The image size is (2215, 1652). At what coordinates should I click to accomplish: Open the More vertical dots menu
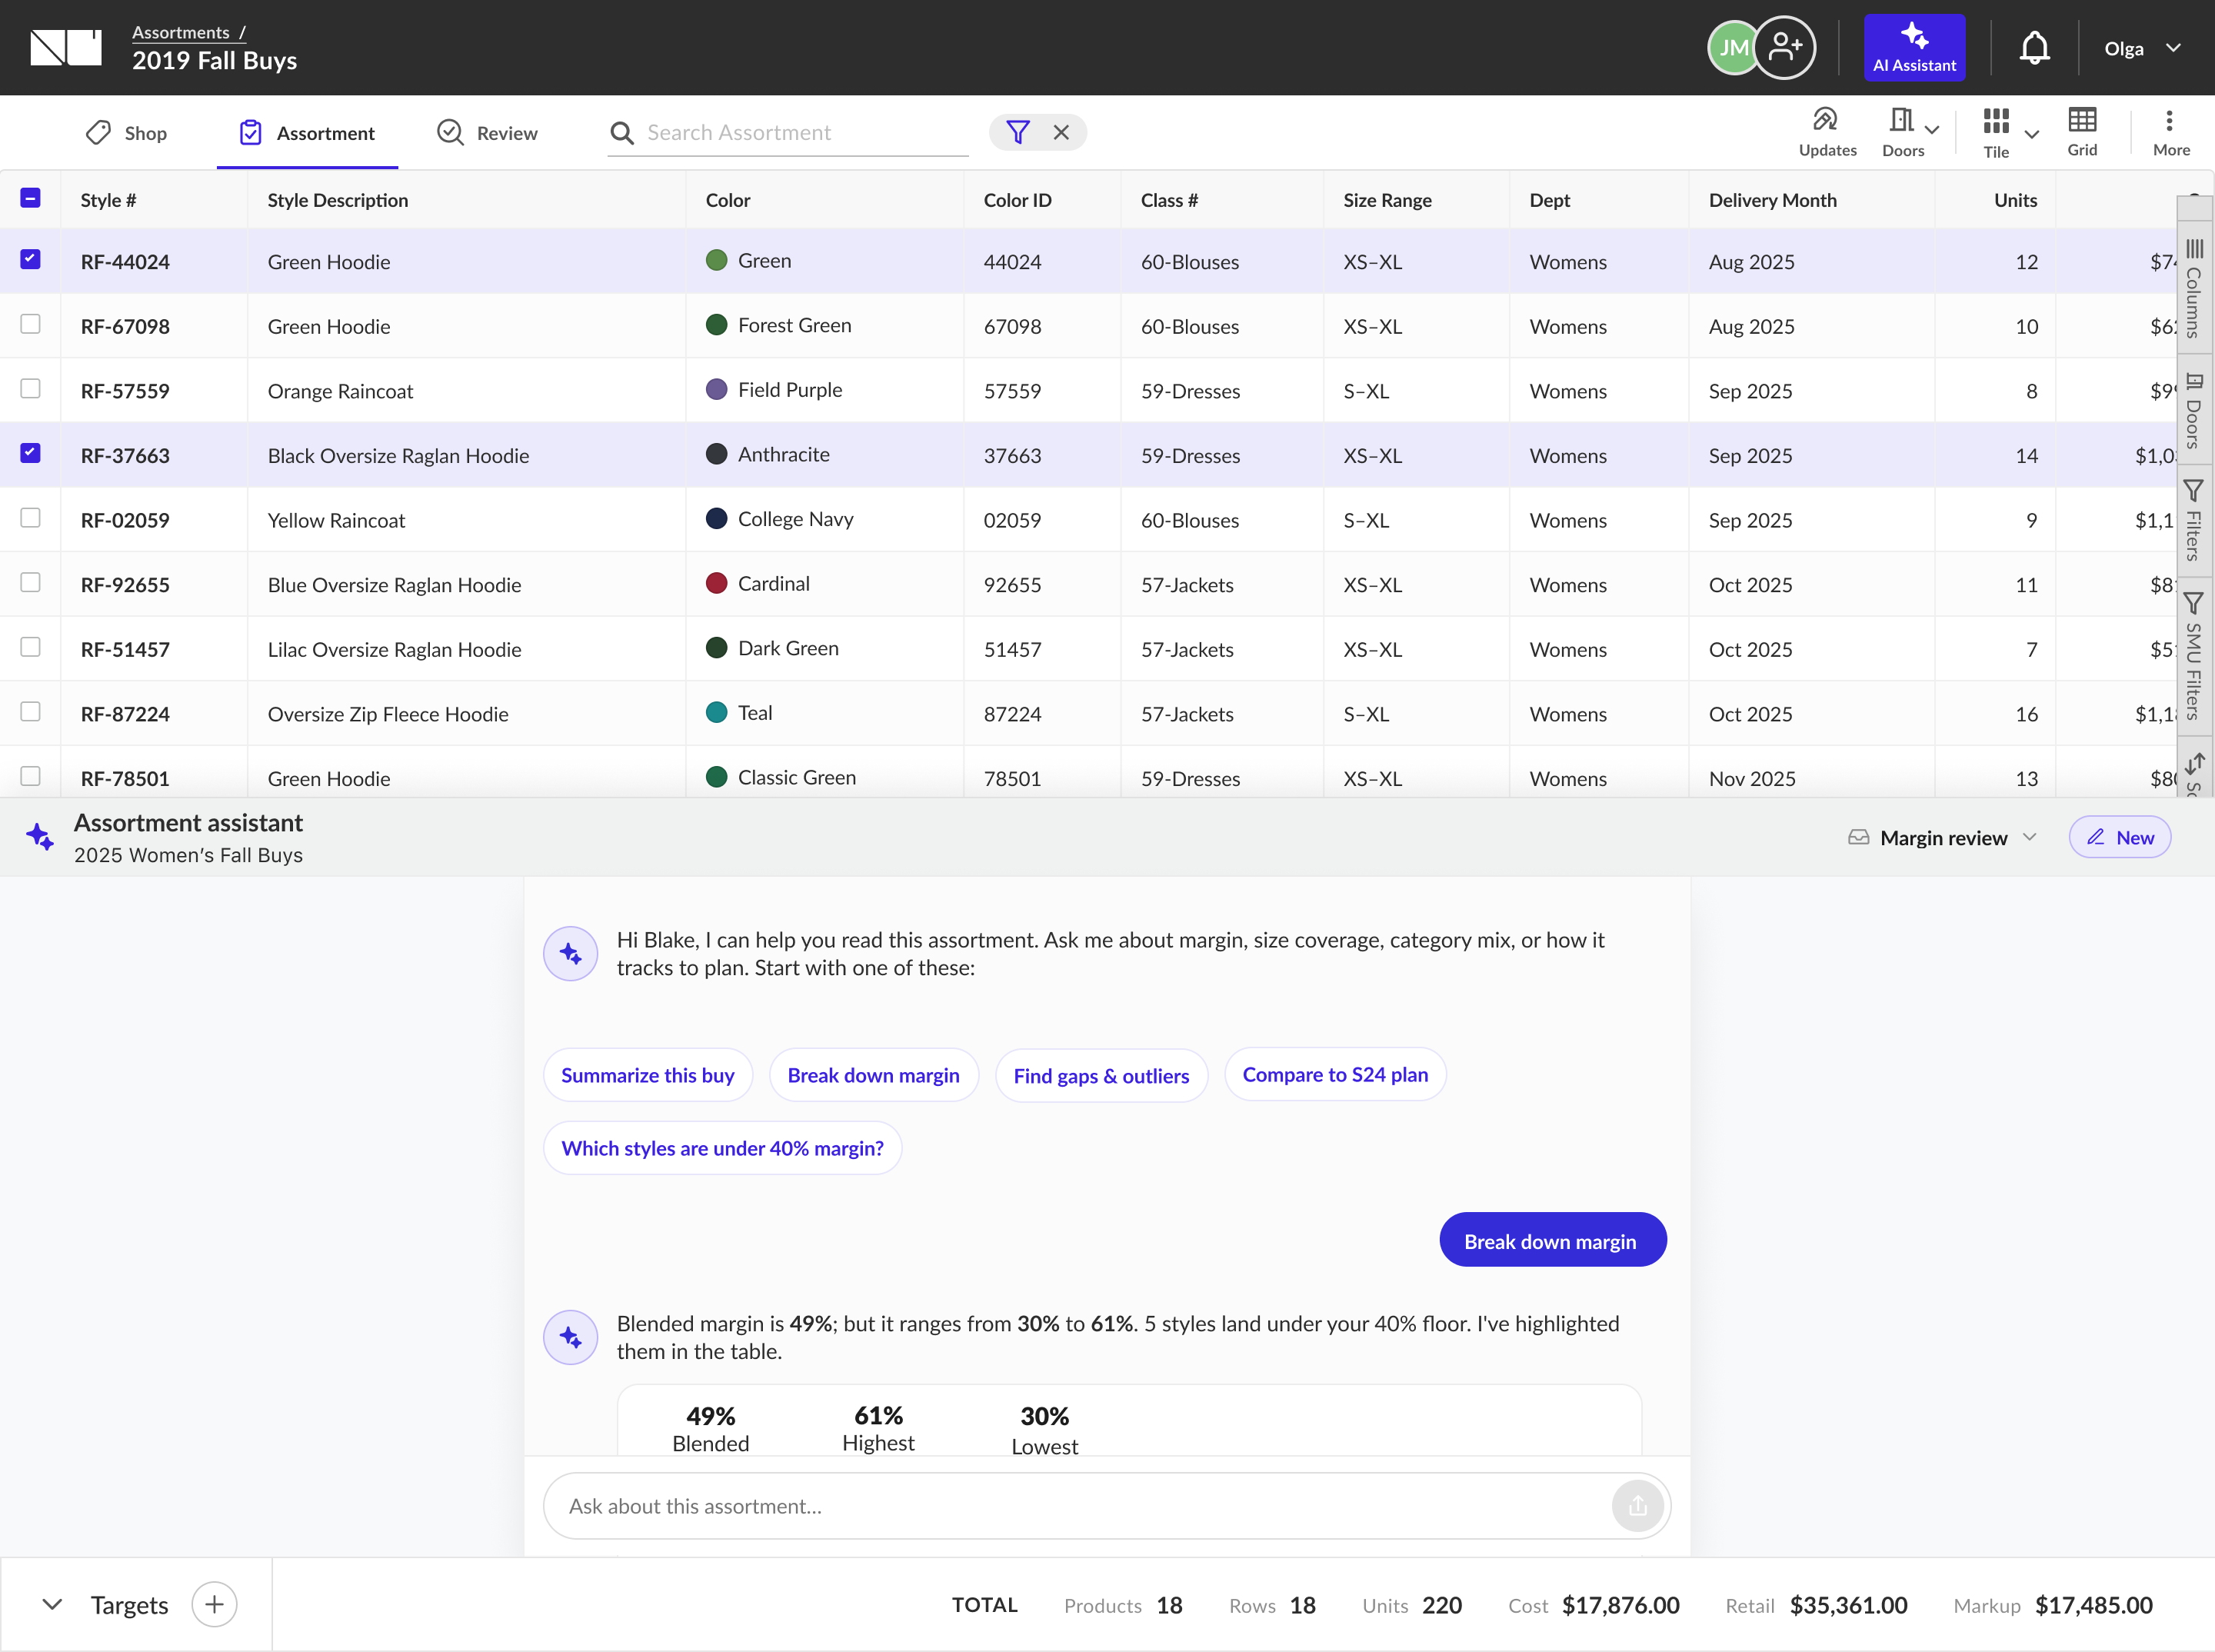click(x=2168, y=121)
